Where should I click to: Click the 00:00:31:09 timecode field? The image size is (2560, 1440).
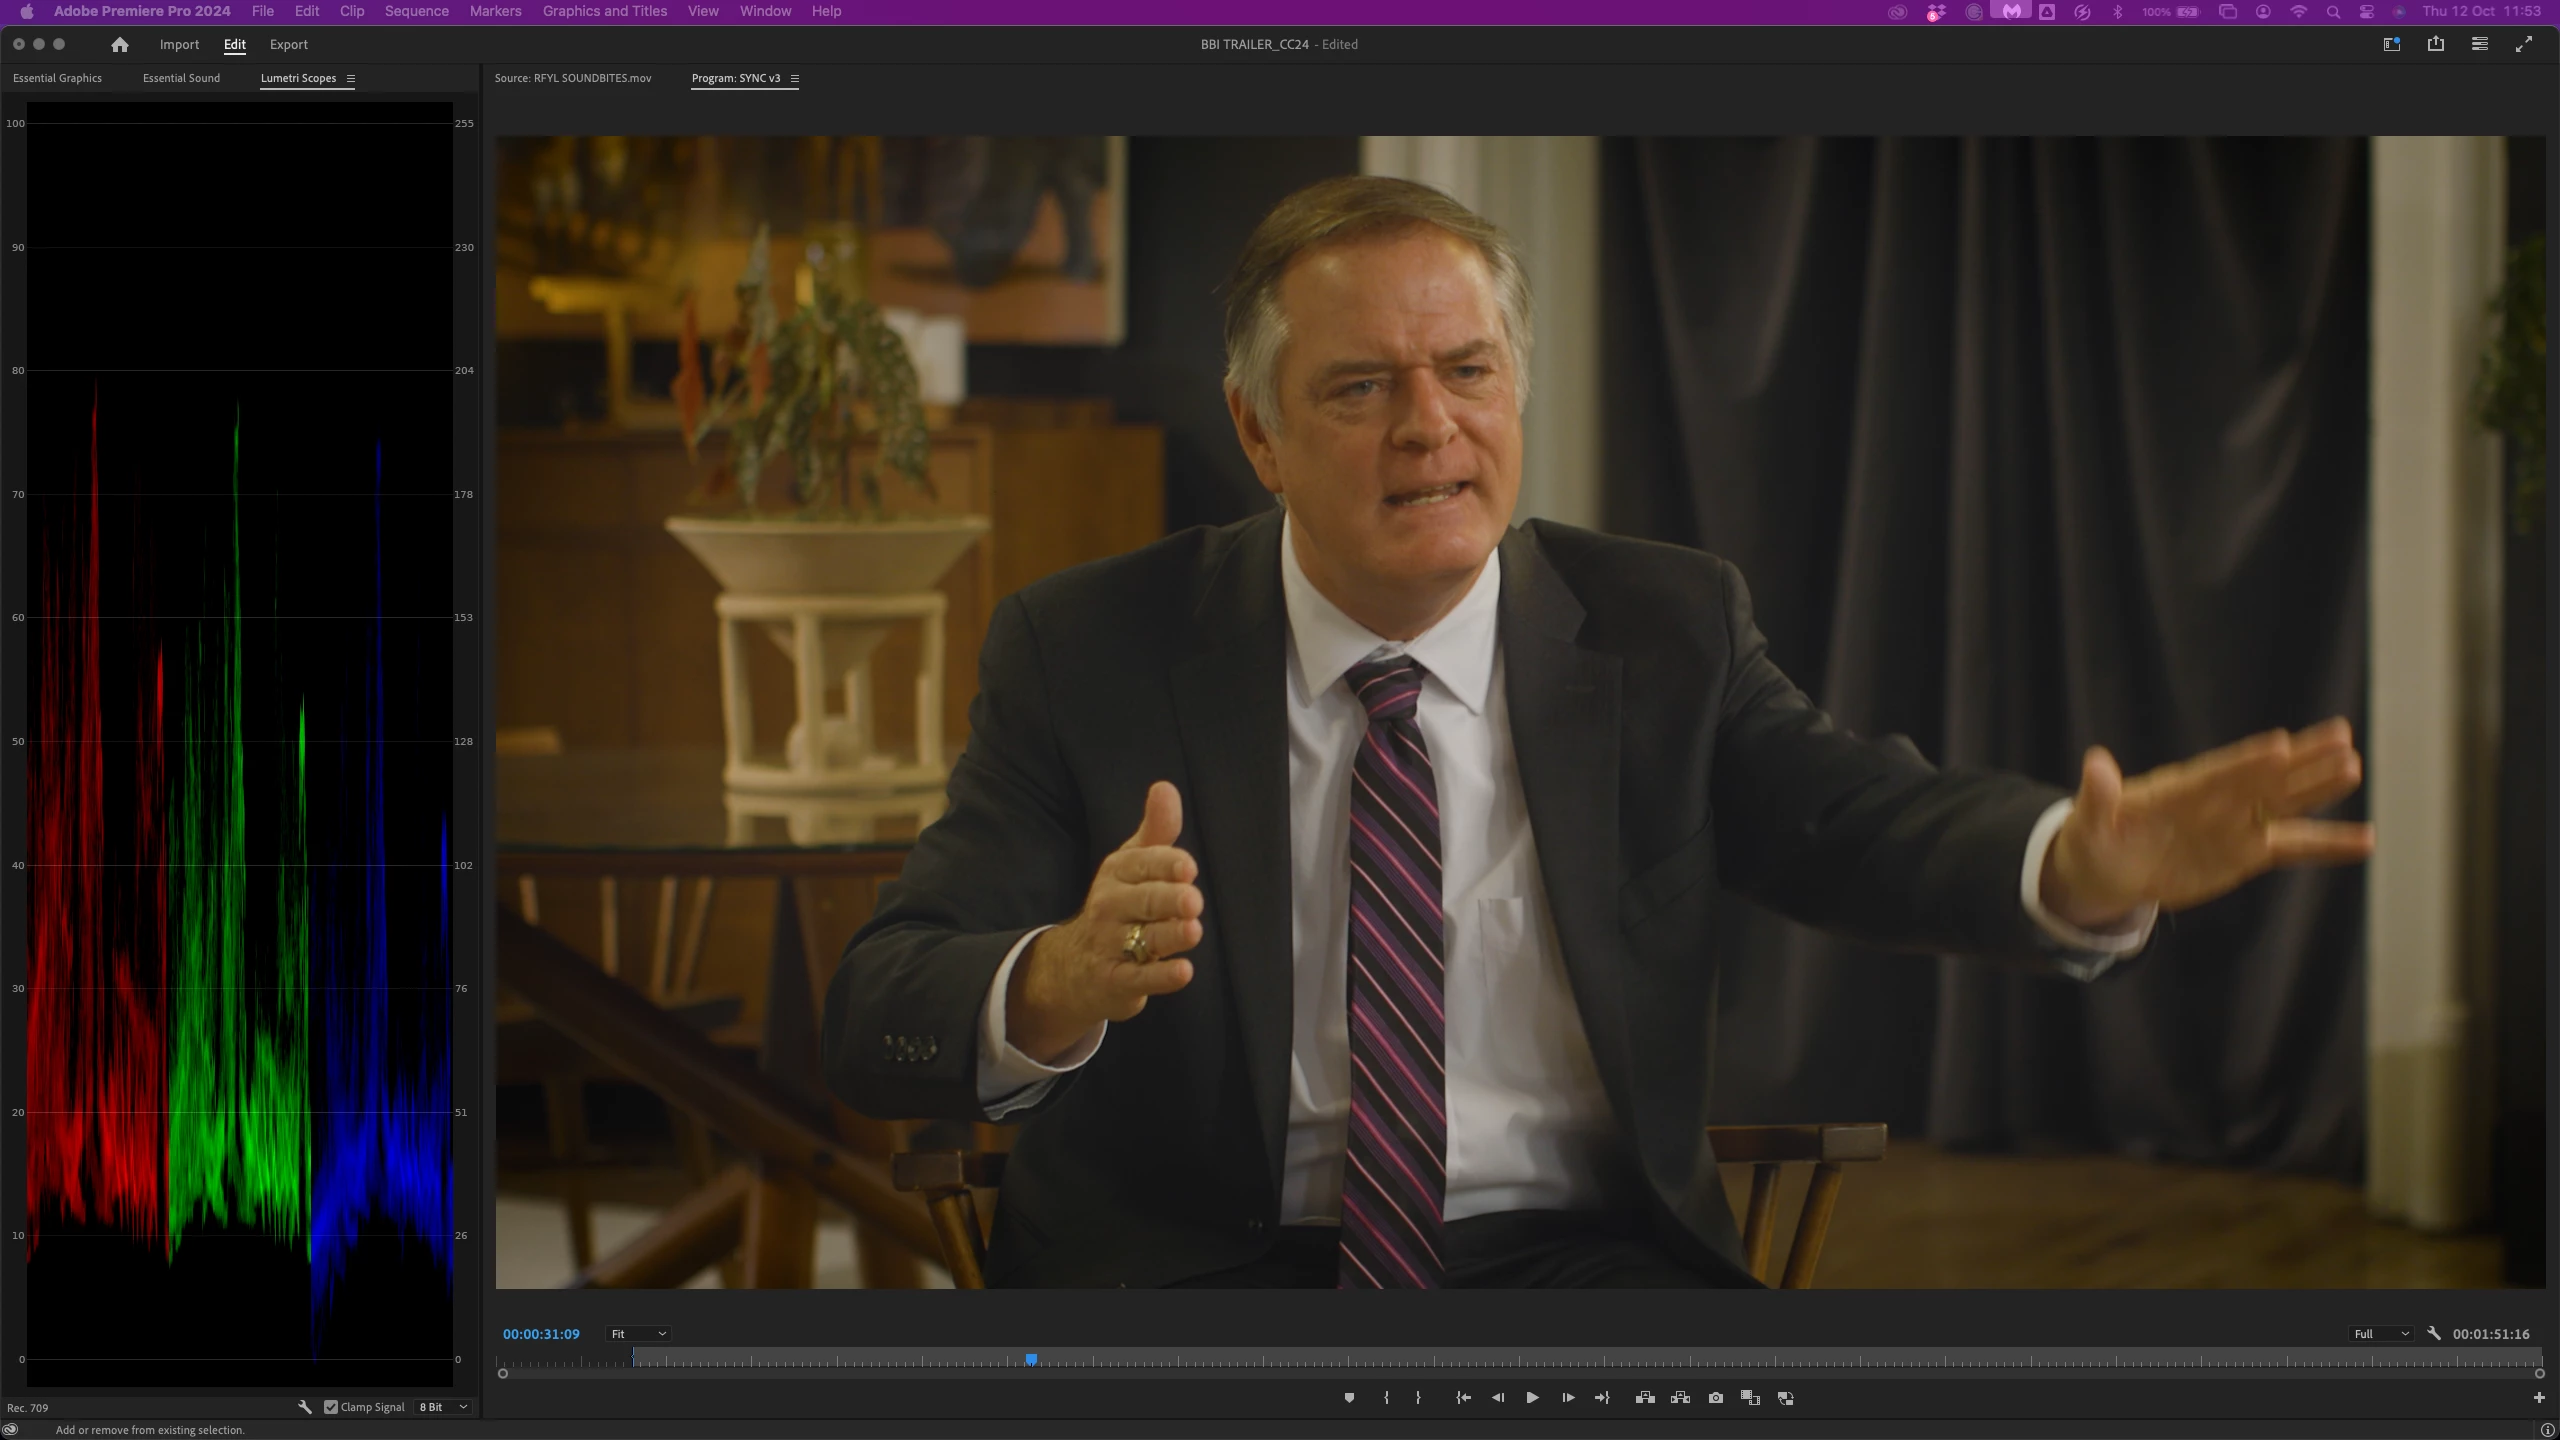click(x=541, y=1334)
